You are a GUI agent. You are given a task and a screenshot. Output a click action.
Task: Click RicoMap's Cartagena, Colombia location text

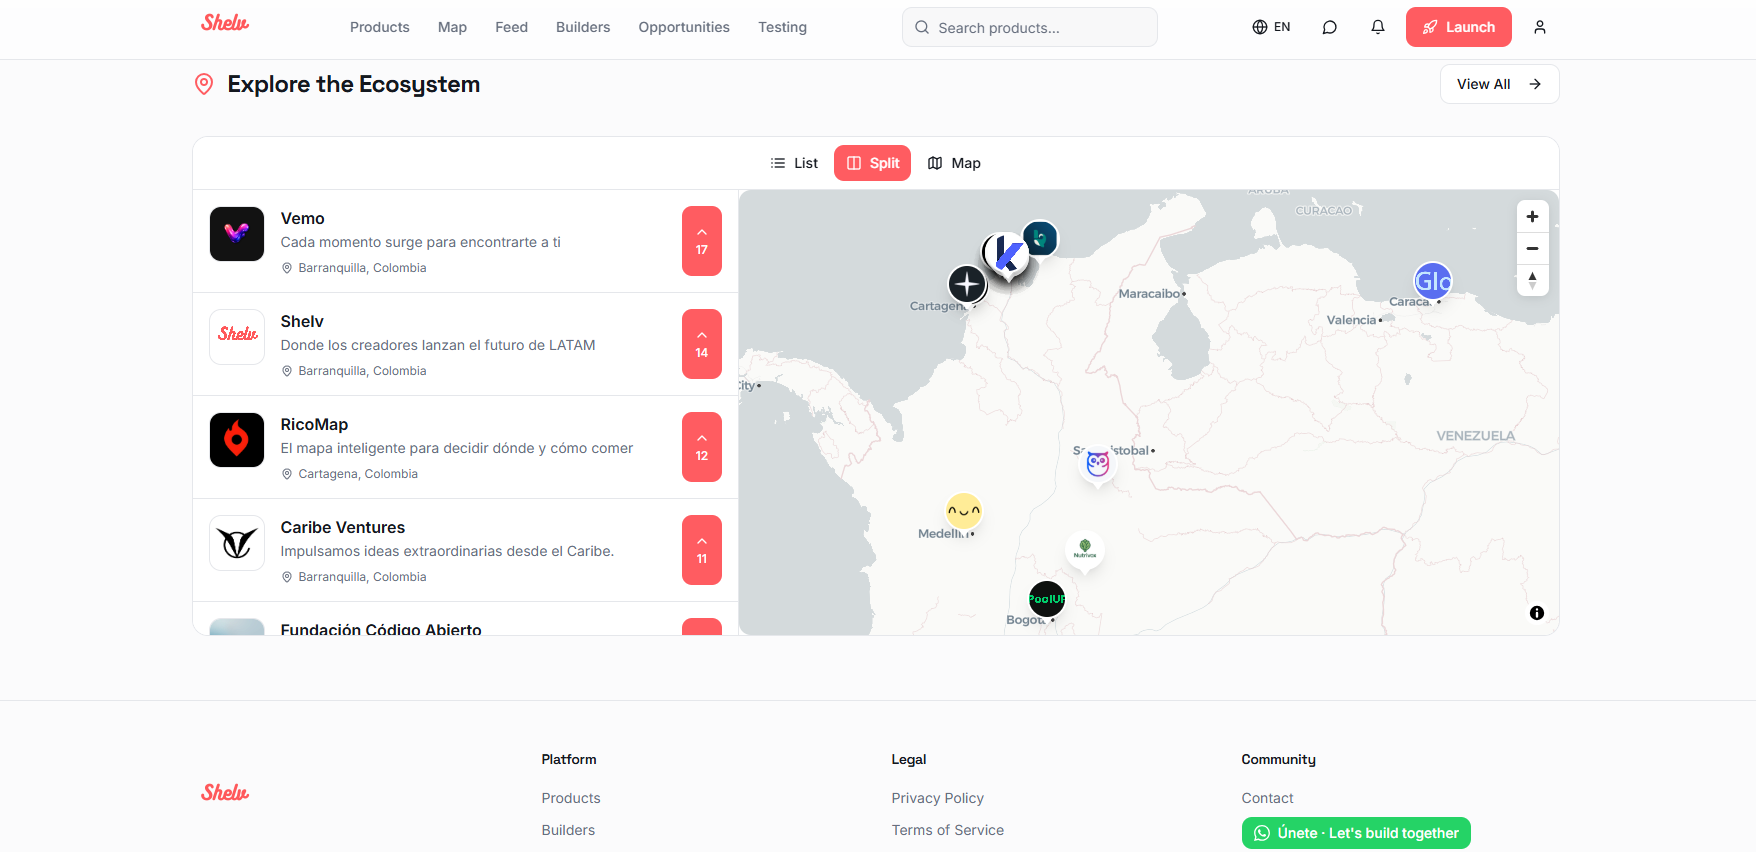[x=358, y=474]
